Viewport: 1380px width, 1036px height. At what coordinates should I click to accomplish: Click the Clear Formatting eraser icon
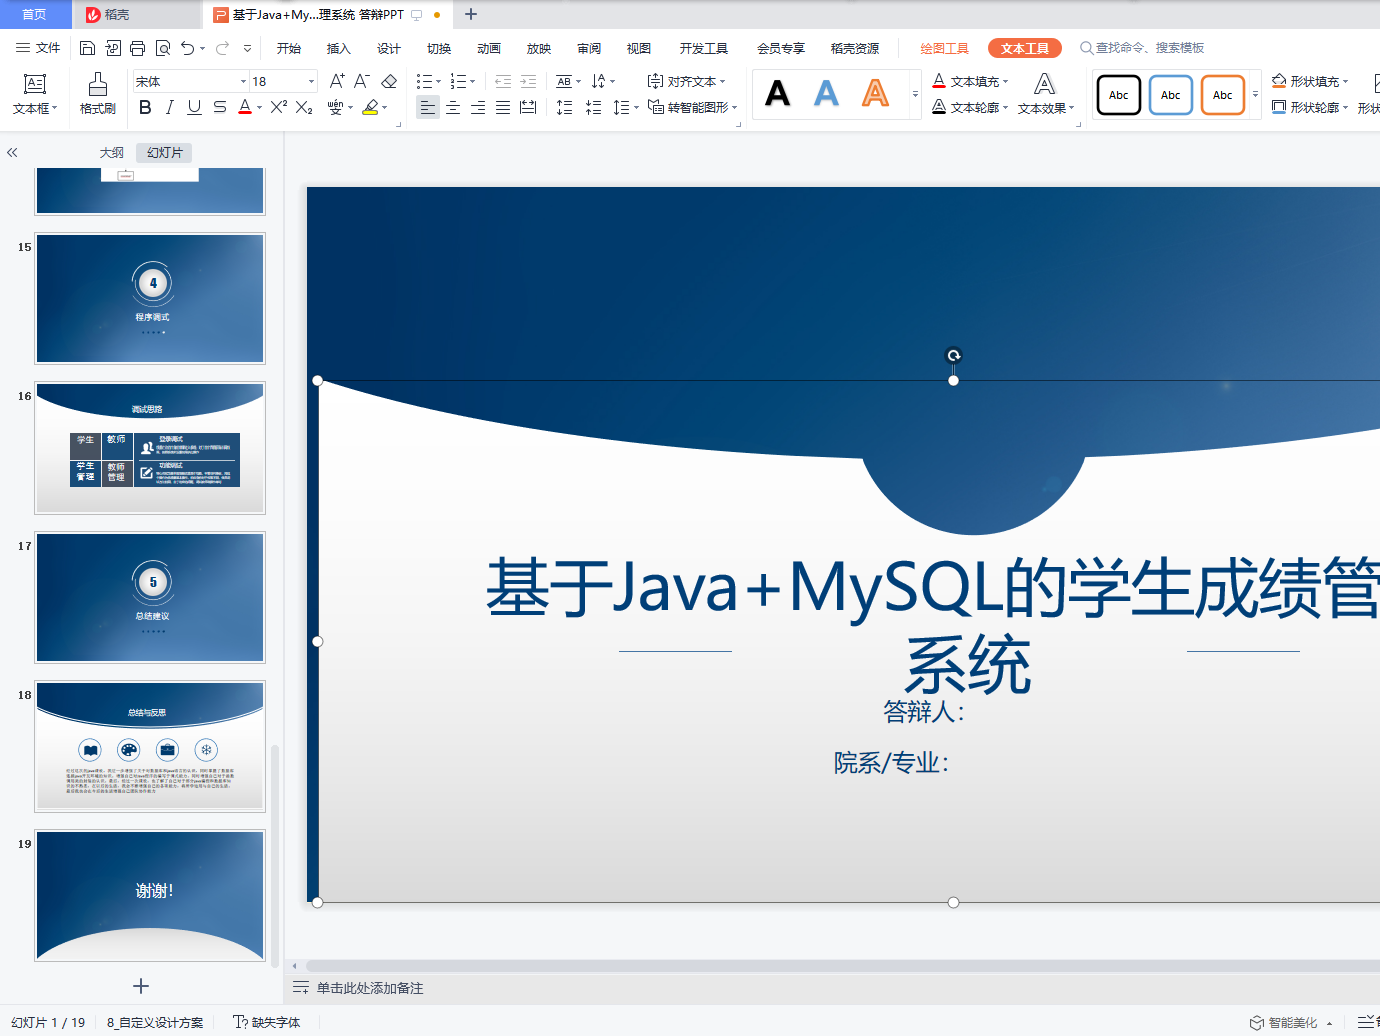pos(390,81)
